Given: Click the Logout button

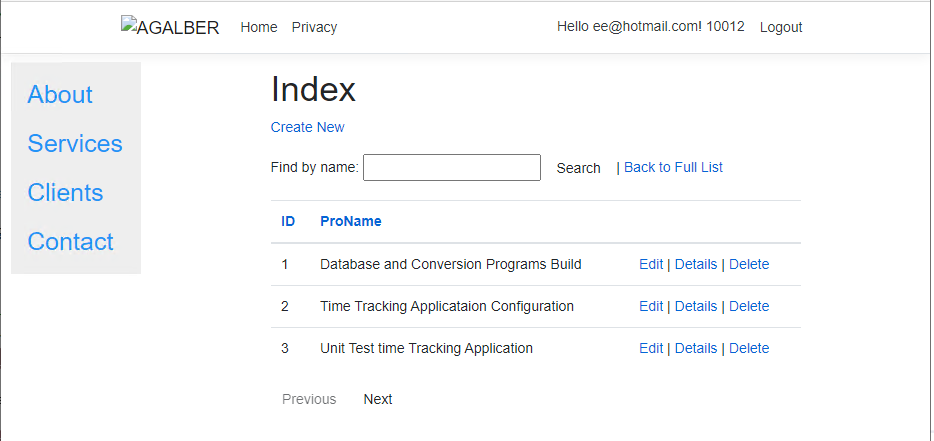Looking at the screenshot, I should [781, 27].
